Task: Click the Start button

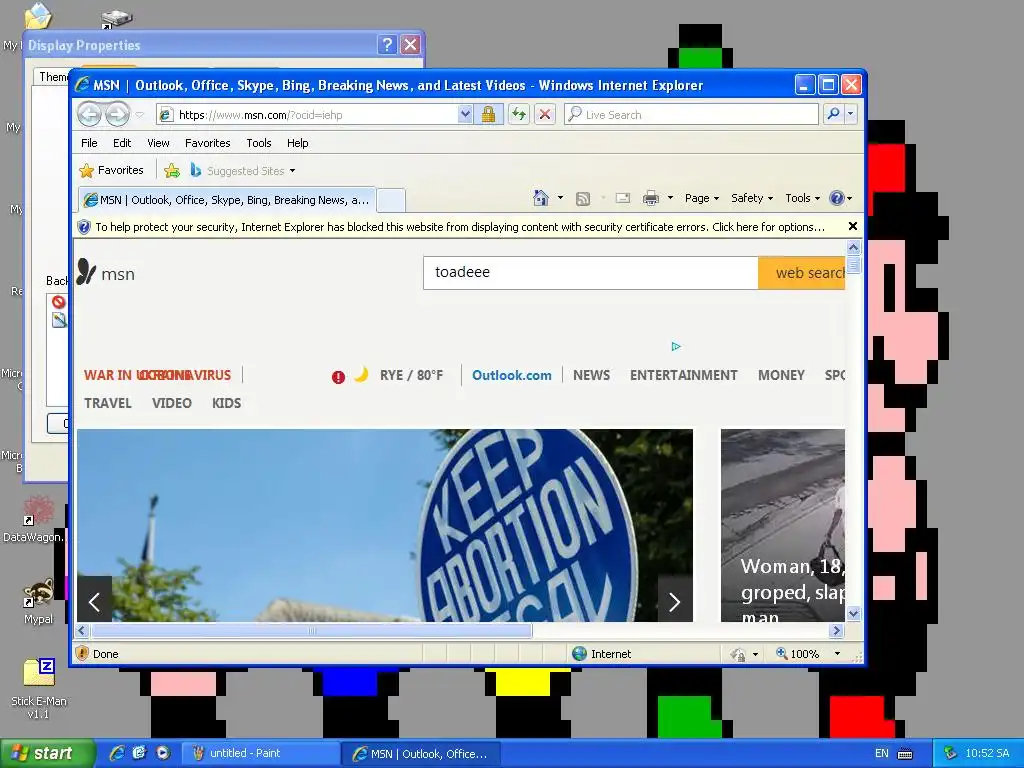Action: pos(46,754)
